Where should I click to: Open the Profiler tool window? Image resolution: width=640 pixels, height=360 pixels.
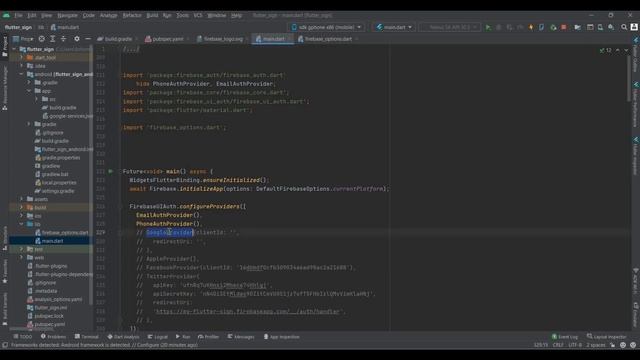[x=209, y=337]
